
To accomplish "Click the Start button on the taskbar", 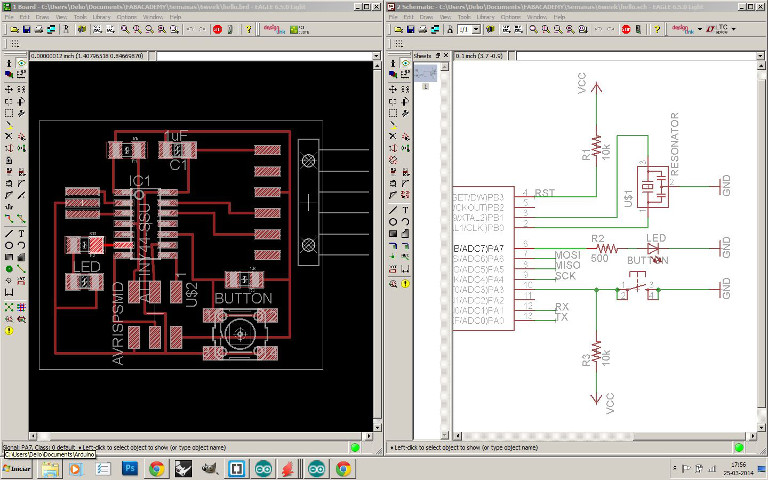I will [x=17, y=469].
